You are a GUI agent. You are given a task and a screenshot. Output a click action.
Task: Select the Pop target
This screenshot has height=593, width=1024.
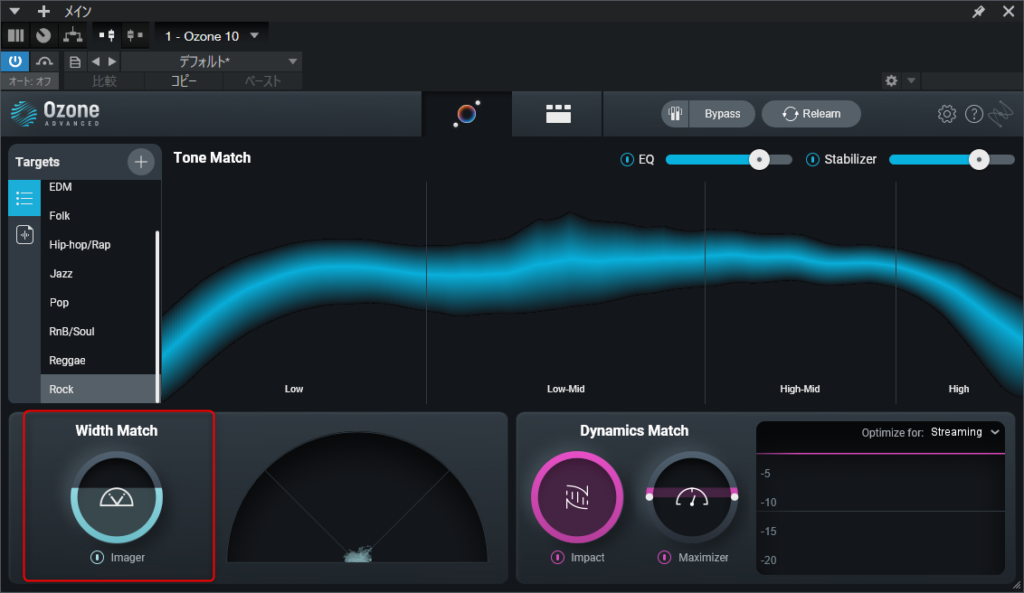99,302
